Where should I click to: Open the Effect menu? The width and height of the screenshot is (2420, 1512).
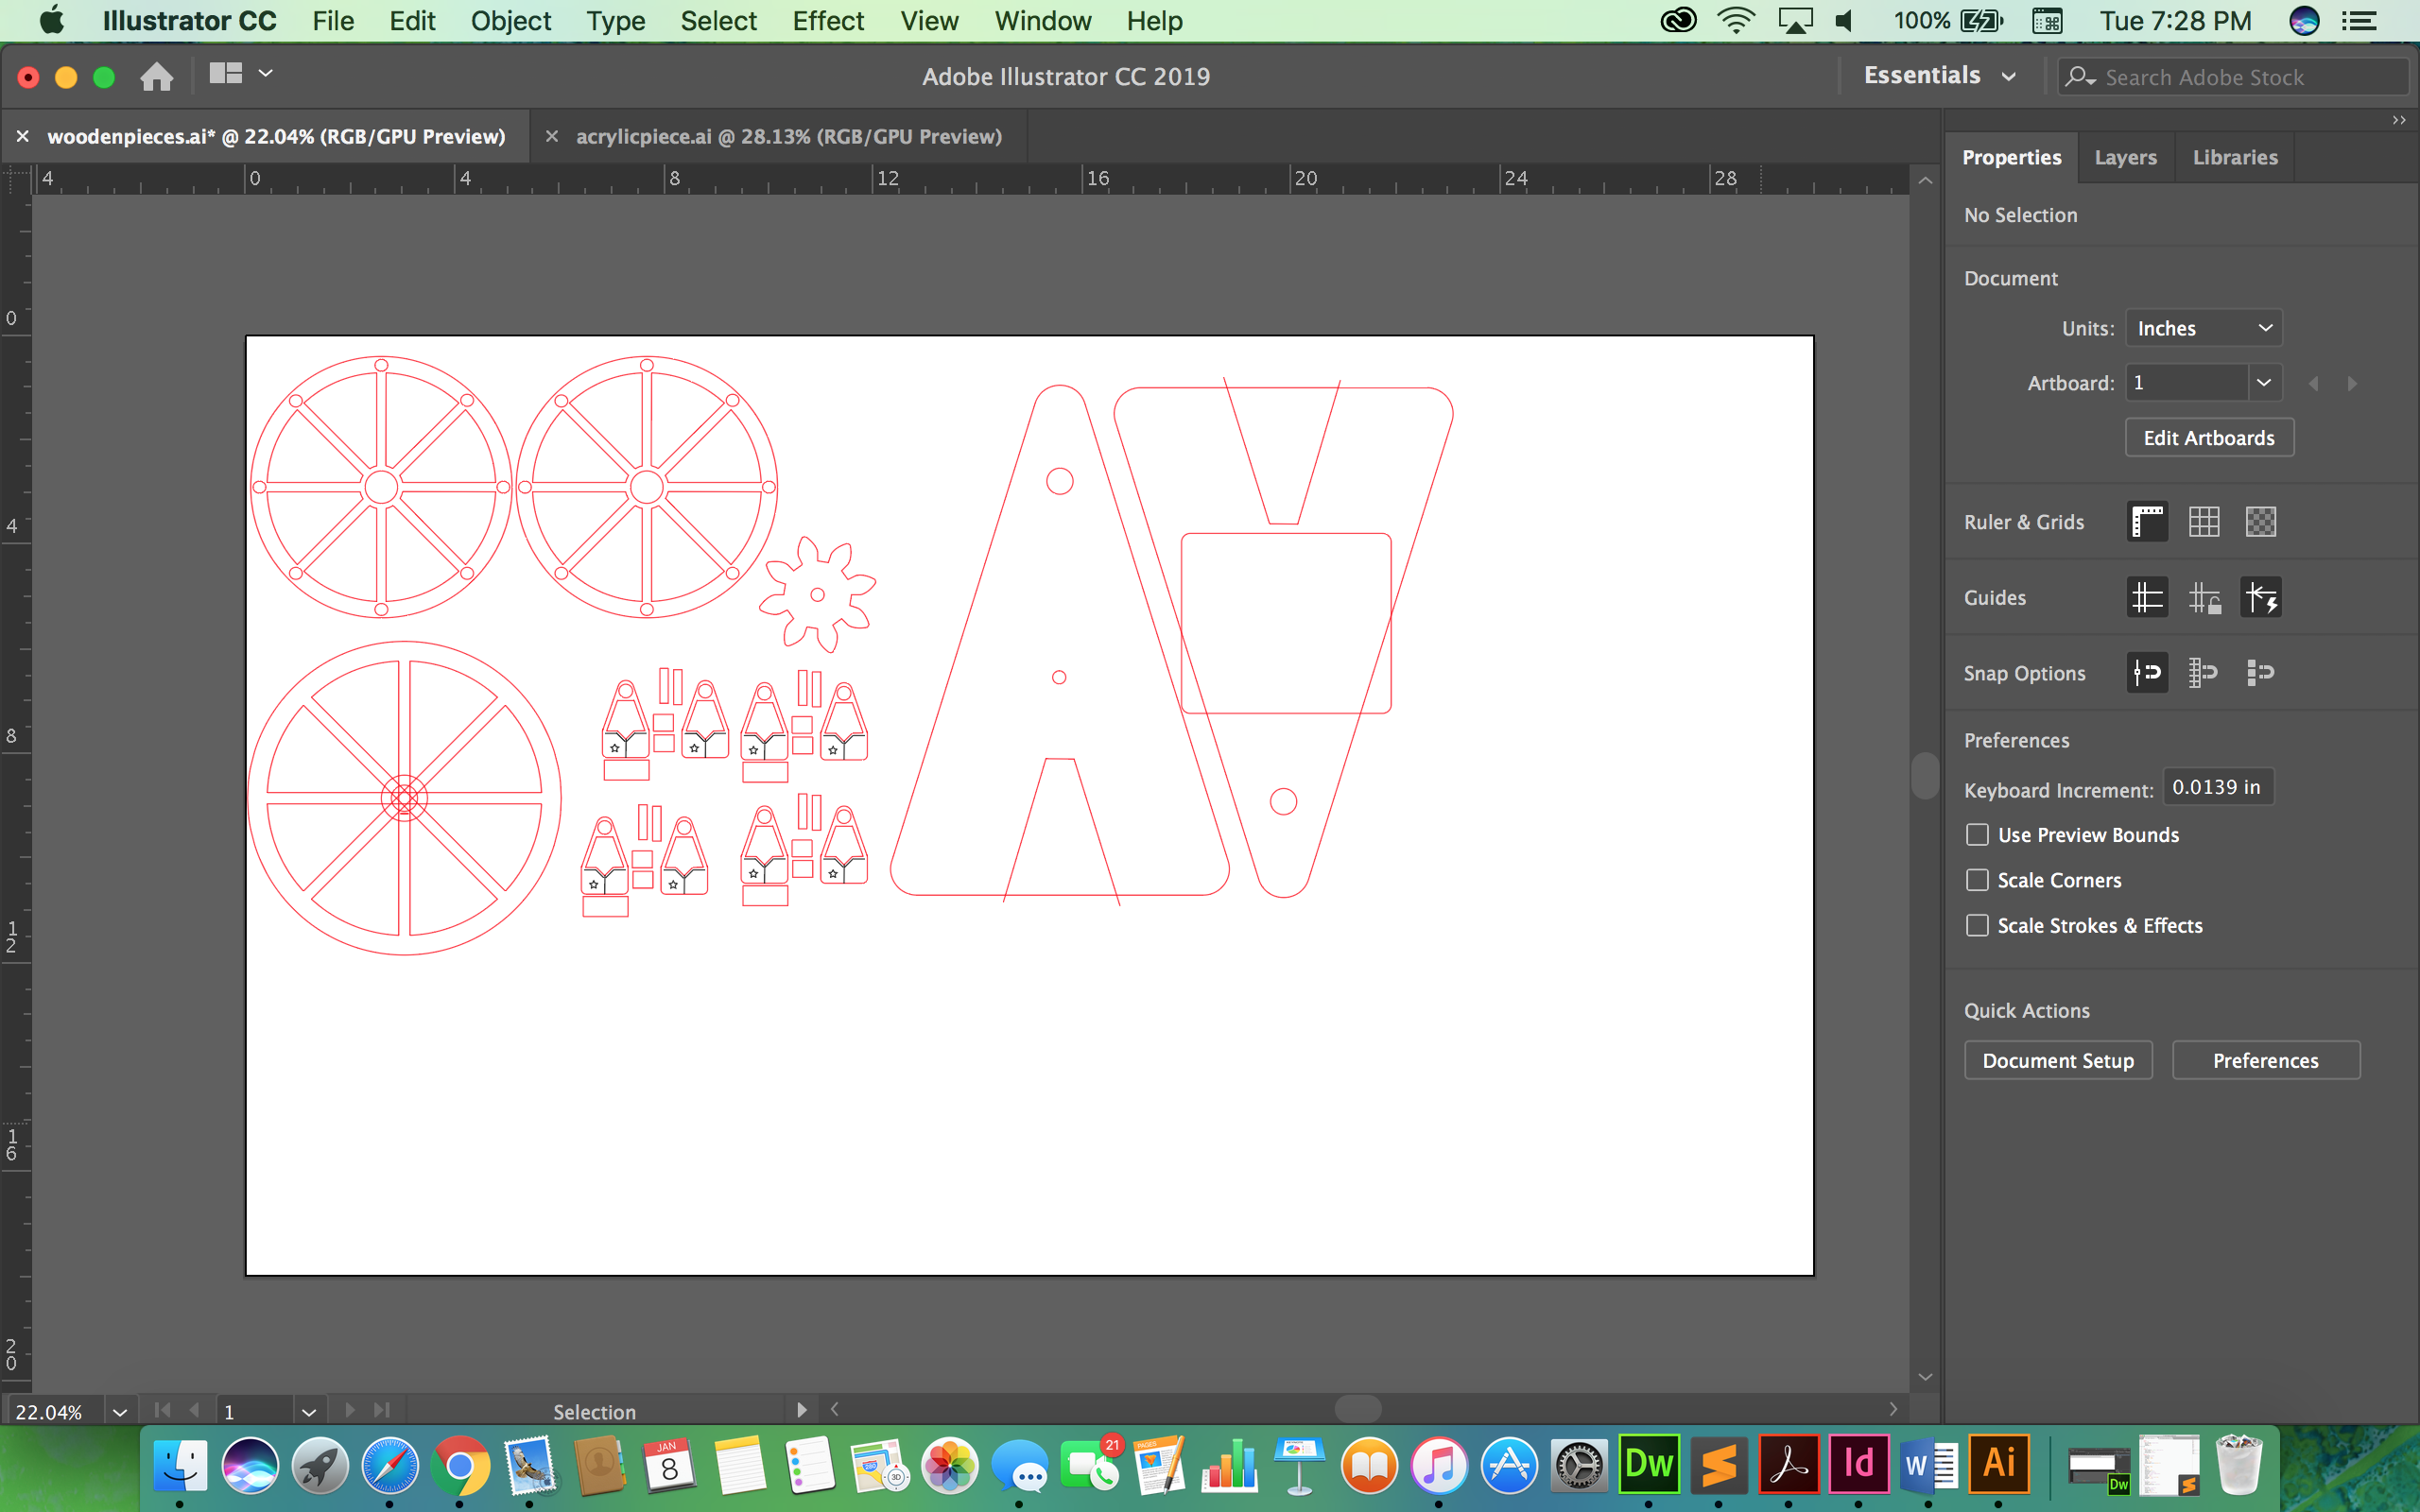(x=827, y=20)
